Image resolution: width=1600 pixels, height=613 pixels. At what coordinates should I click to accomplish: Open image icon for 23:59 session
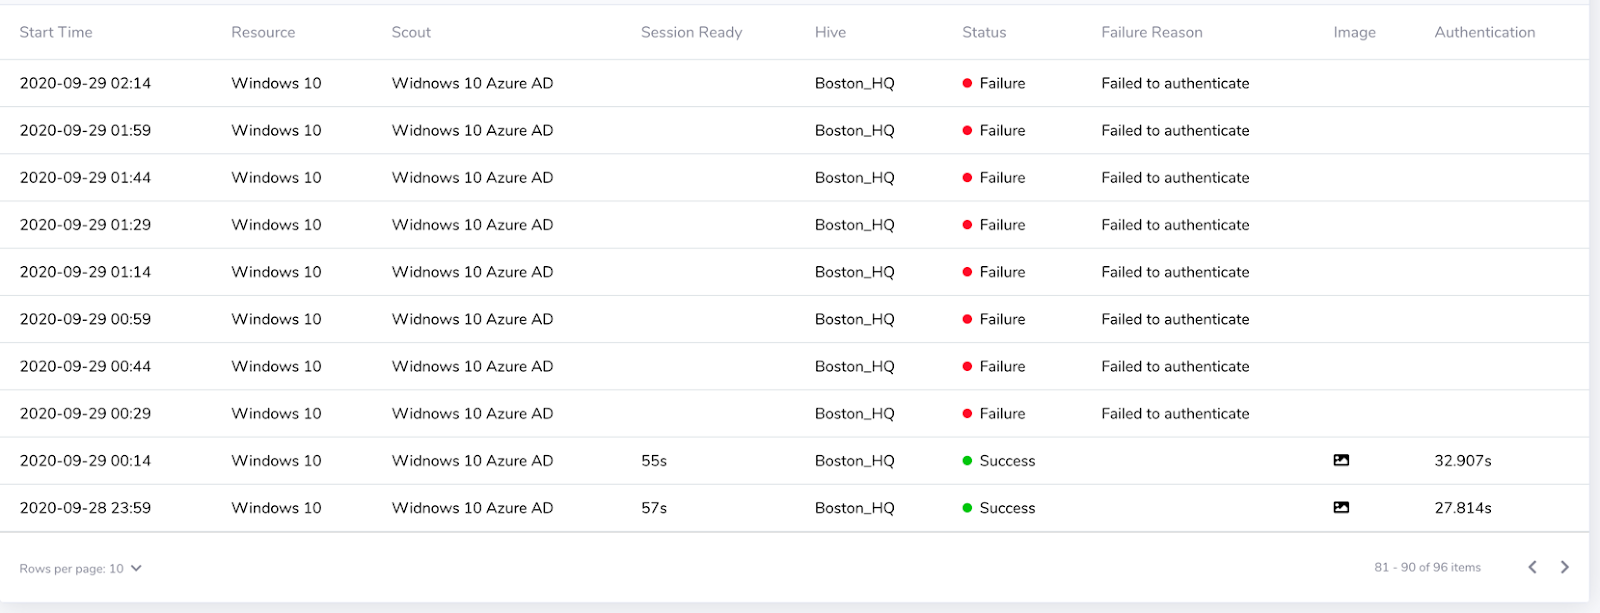1341,507
